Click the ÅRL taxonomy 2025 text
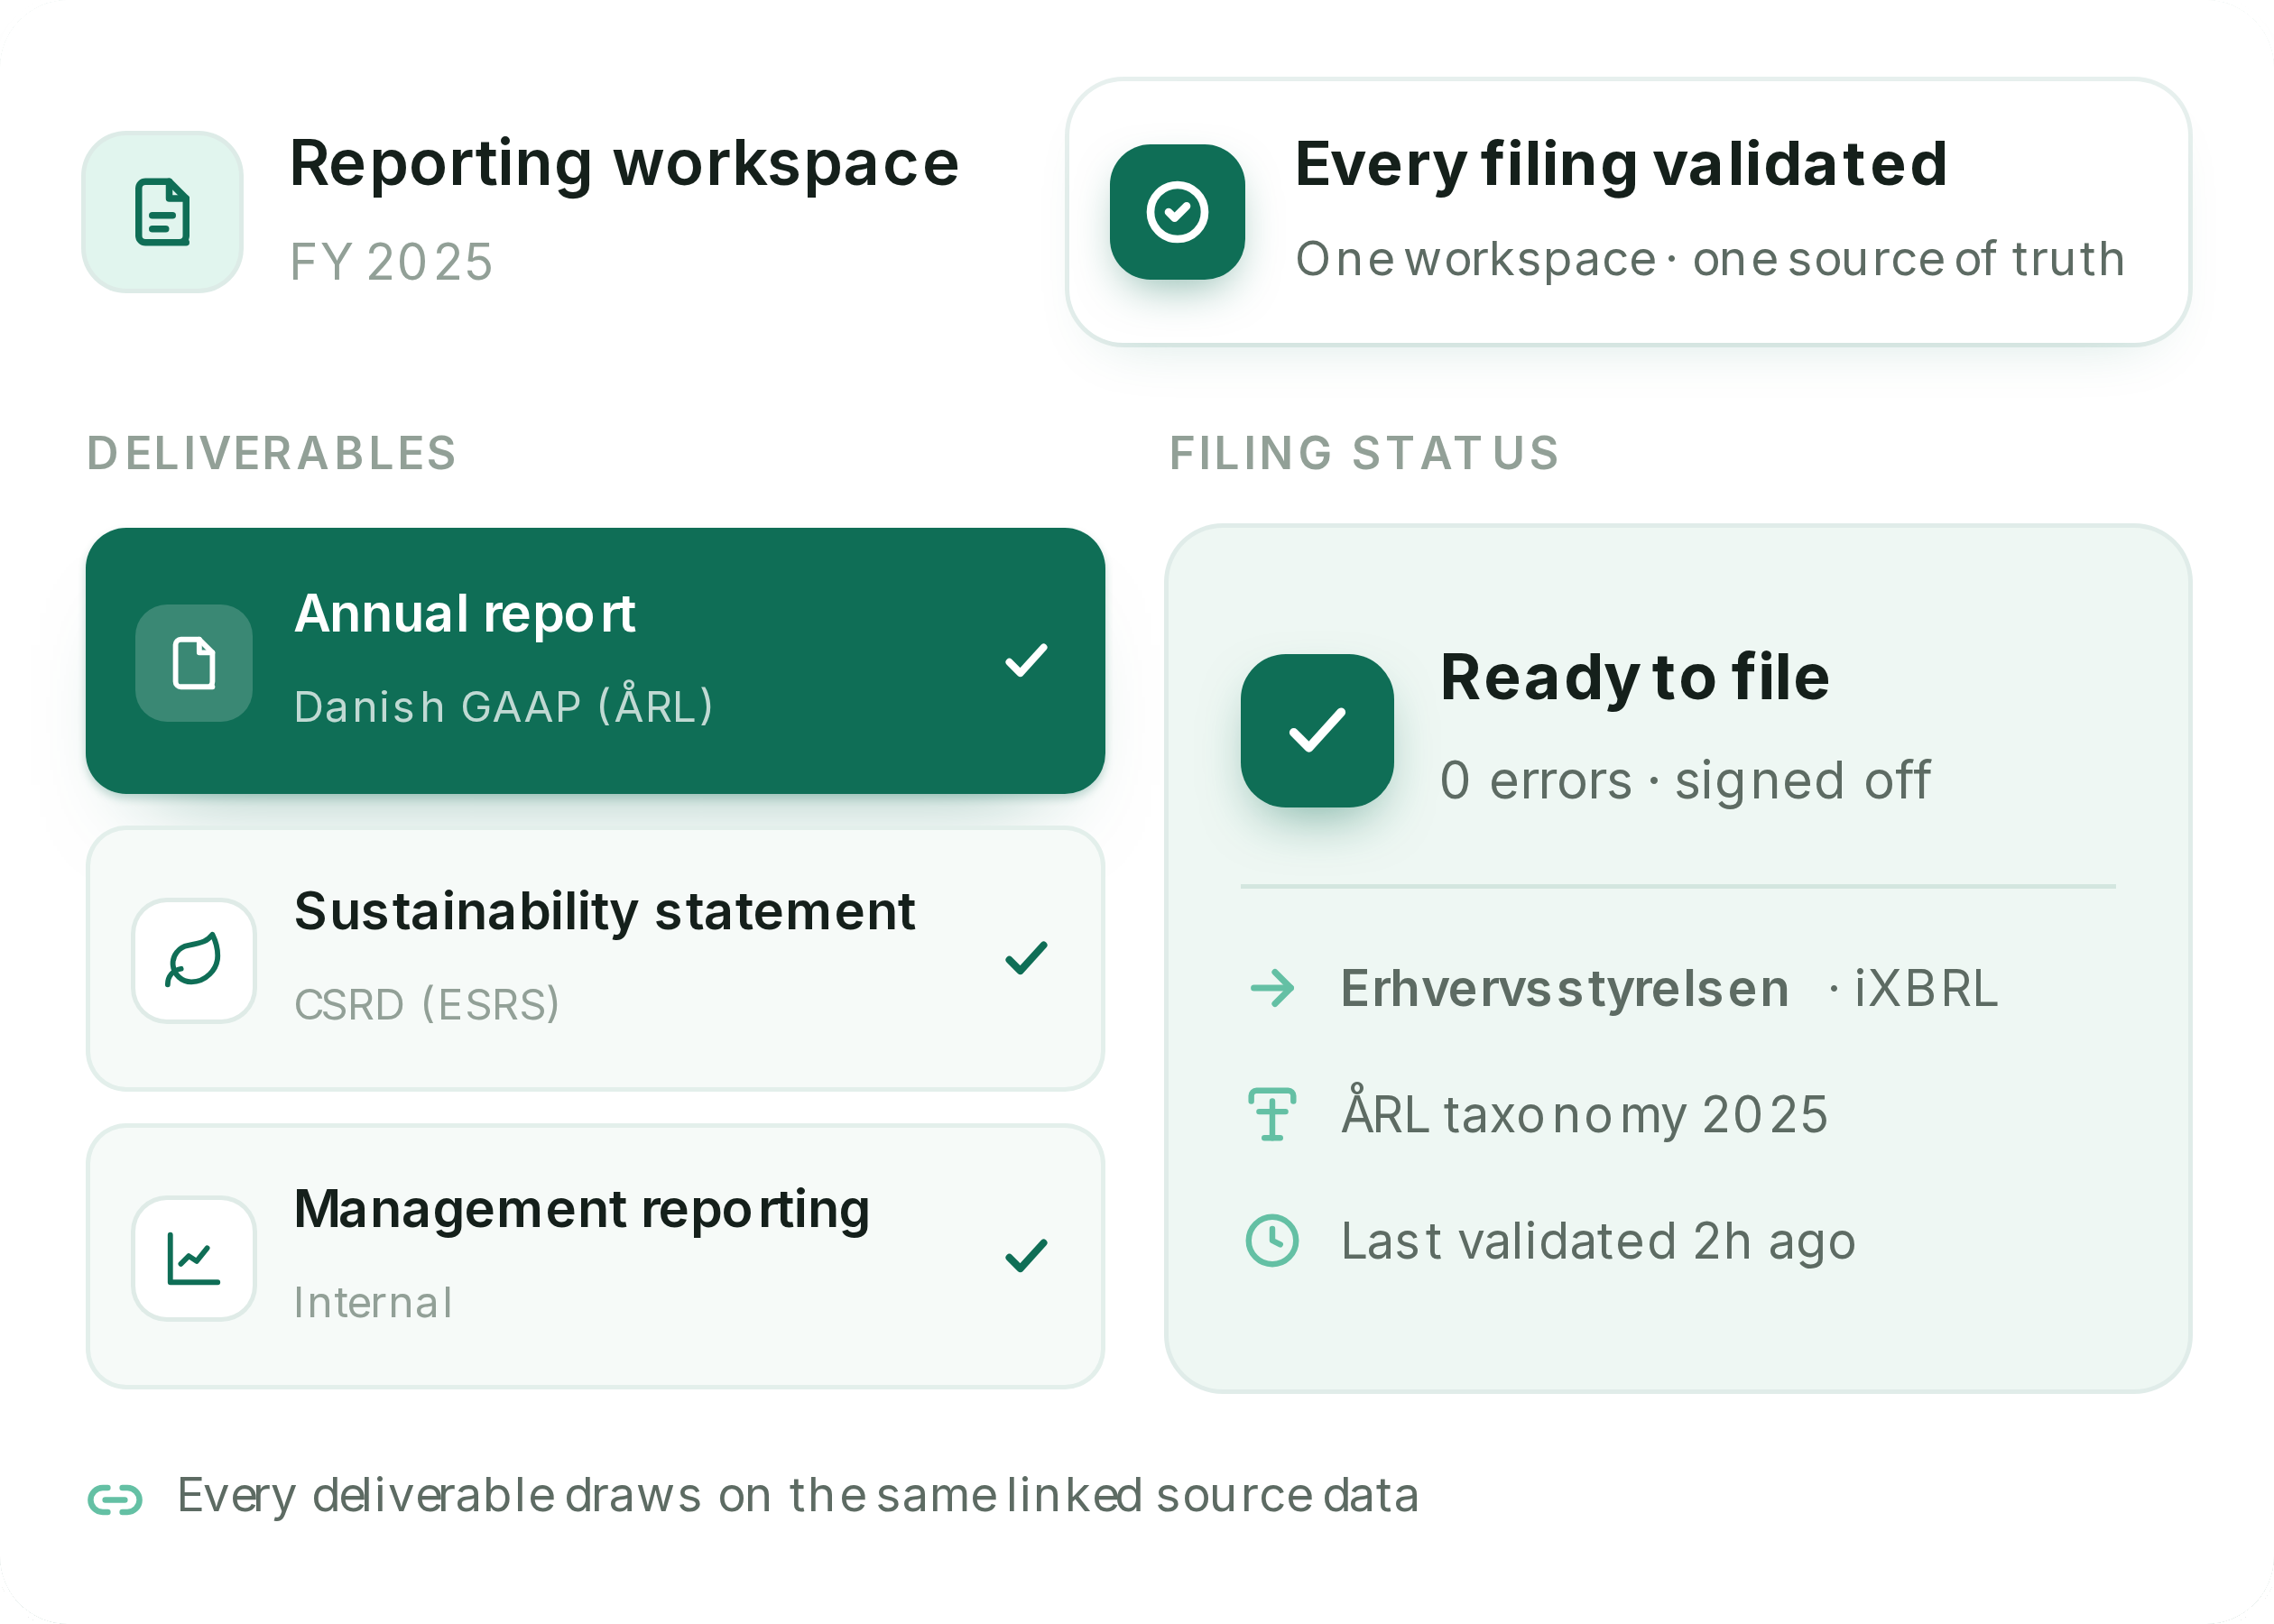 [x=1584, y=1113]
